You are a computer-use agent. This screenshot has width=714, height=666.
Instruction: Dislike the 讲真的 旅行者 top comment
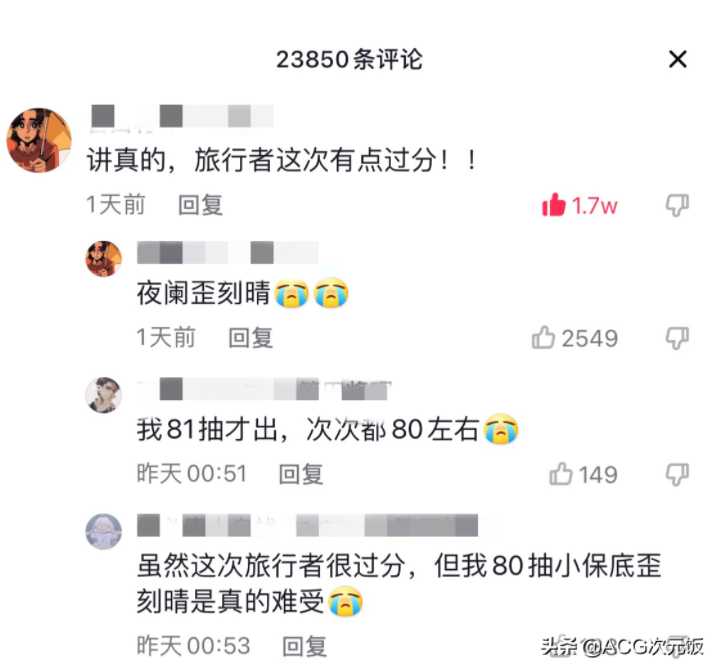pyautogui.click(x=677, y=205)
